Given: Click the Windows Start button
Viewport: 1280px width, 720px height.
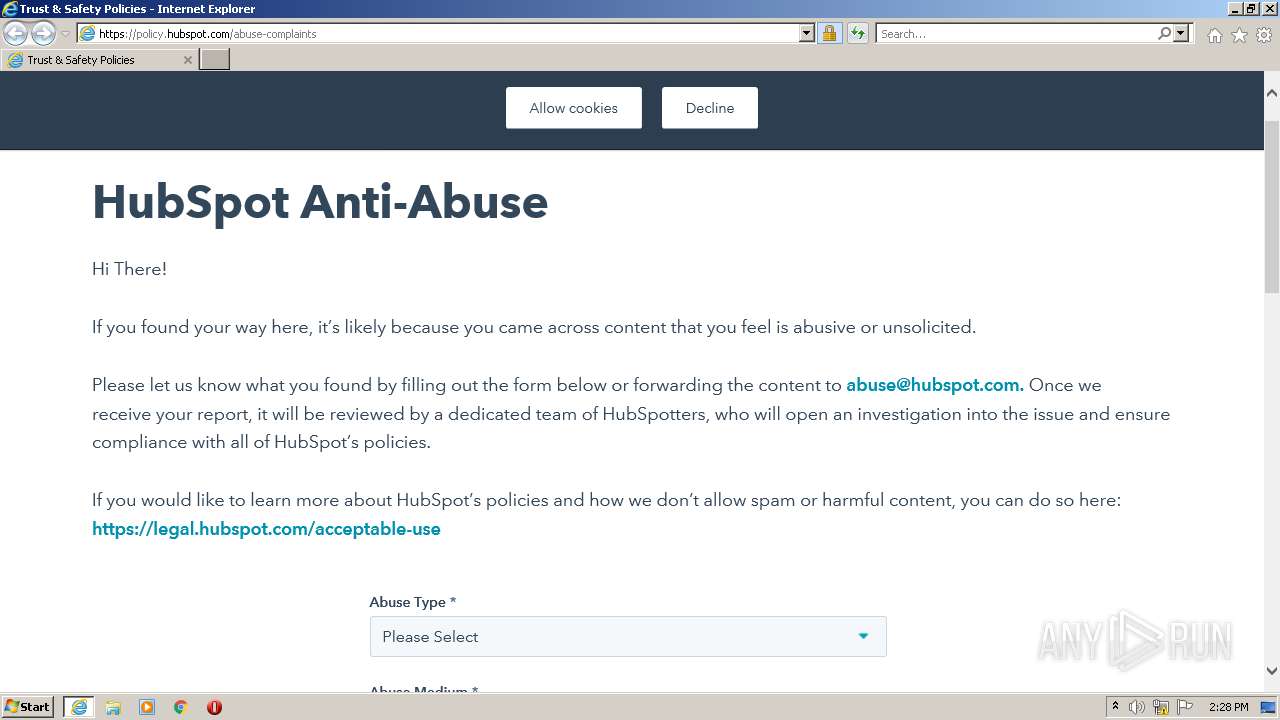Looking at the screenshot, I should (28, 707).
